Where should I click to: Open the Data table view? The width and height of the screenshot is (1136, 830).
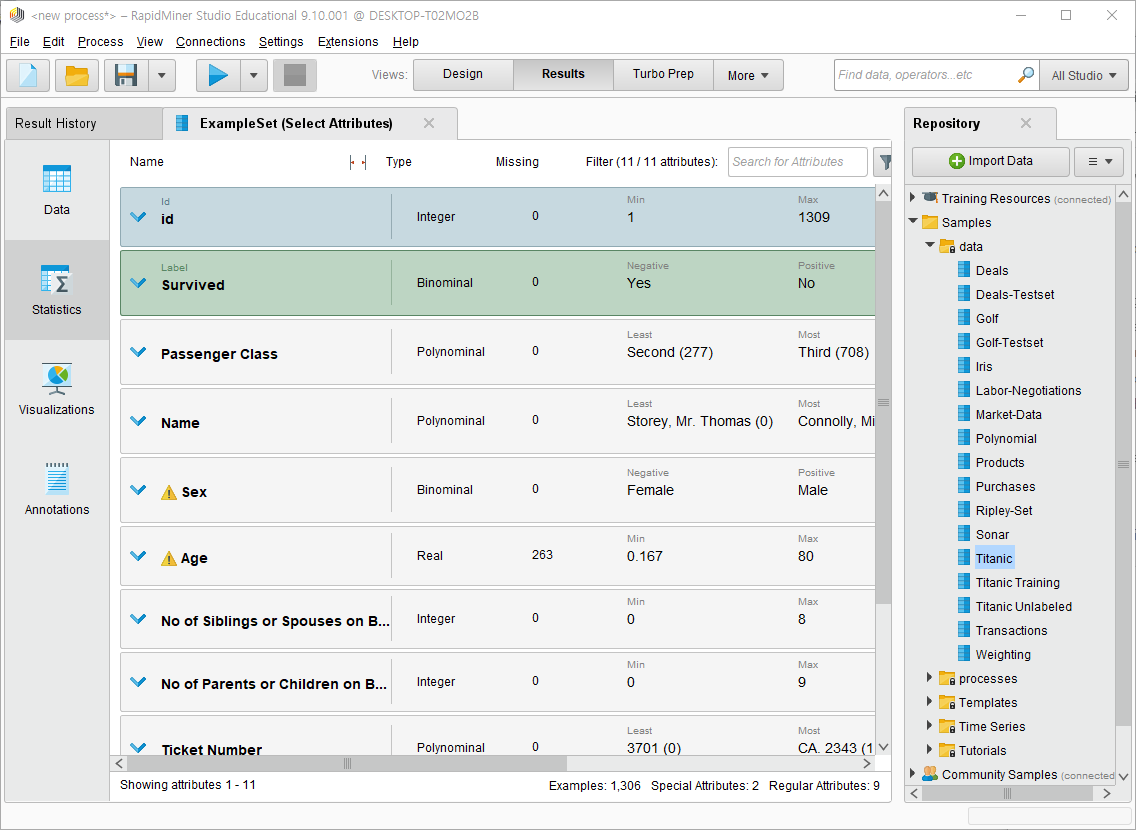click(x=57, y=190)
